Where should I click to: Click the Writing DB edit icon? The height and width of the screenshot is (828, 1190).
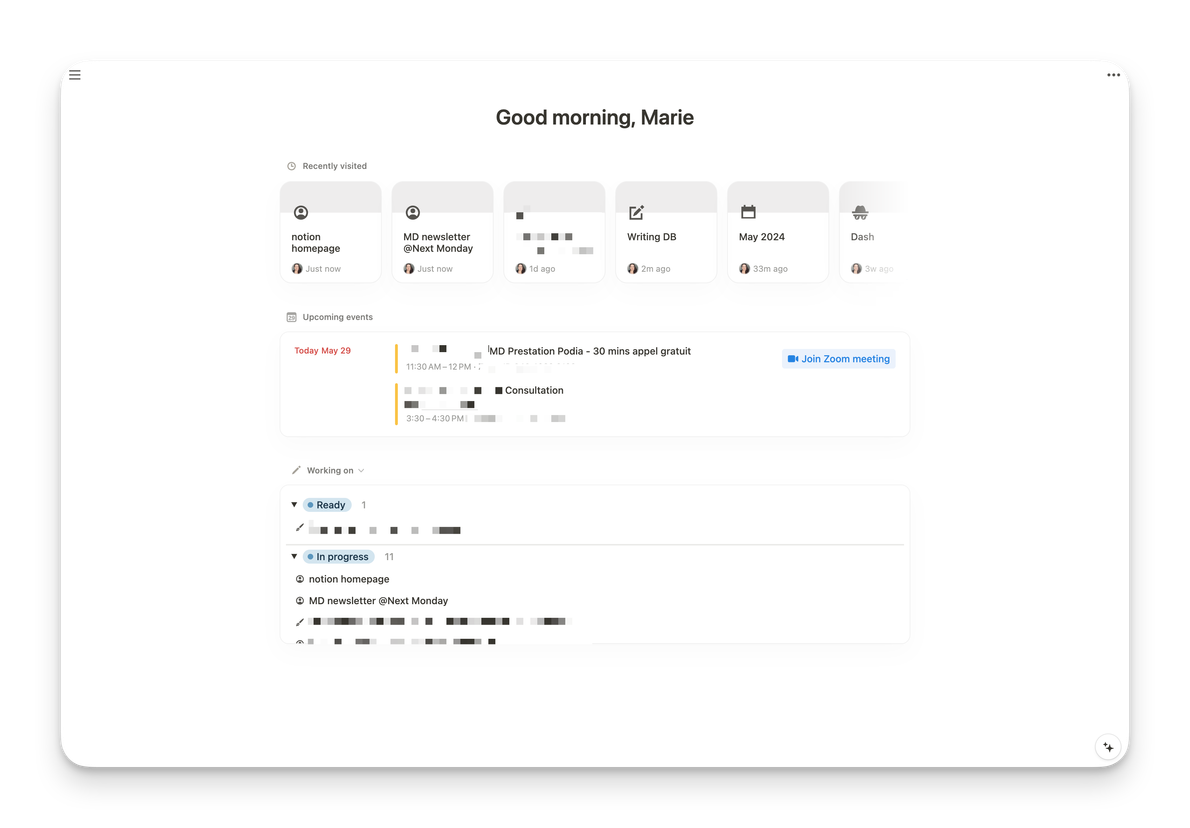click(636, 213)
